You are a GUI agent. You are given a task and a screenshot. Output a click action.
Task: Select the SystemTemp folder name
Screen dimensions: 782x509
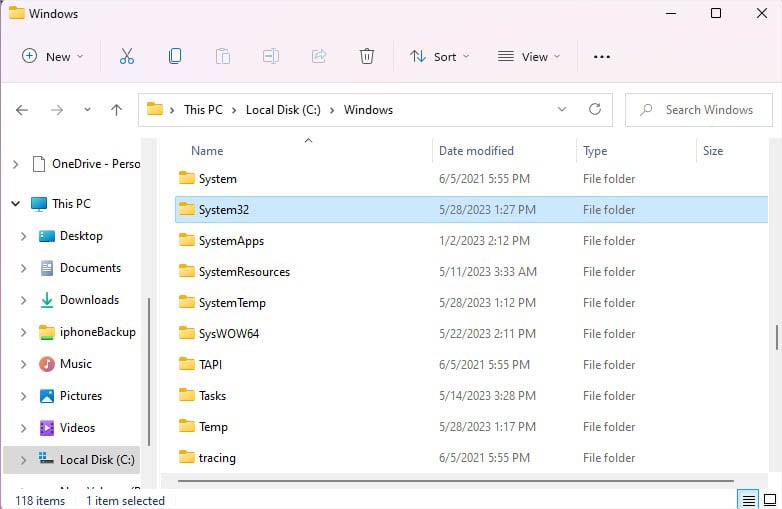(232, 303)
